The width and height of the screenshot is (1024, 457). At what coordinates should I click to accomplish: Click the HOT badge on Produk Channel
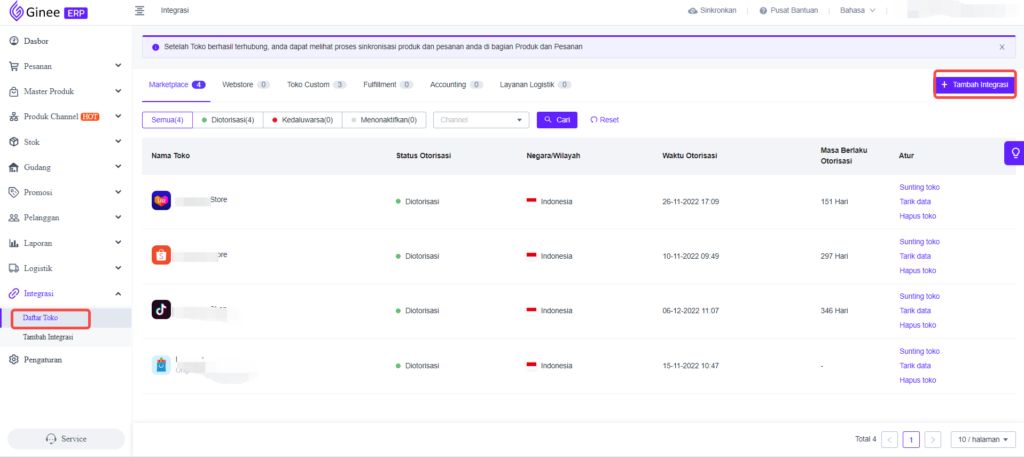[x=90, y=117]
